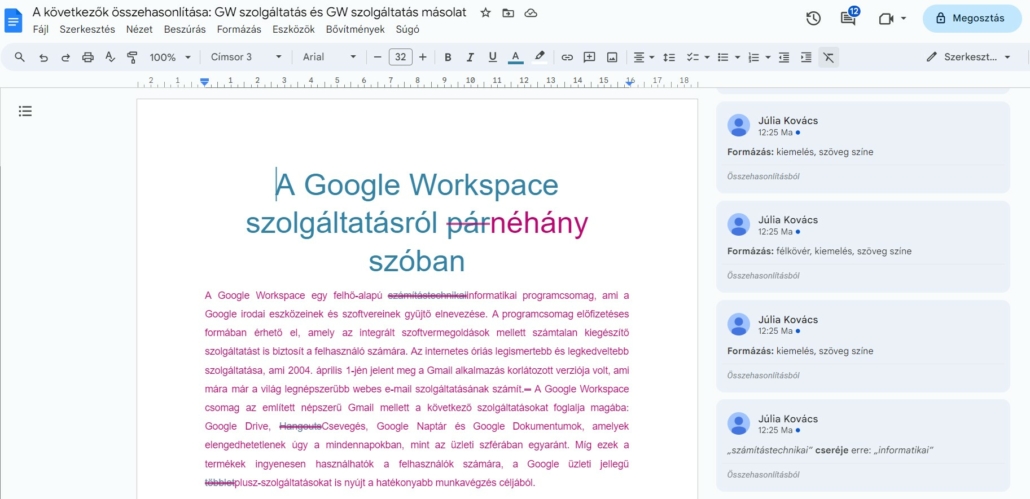Open the Szerkesztés mode button

click(x=968, y=57)
